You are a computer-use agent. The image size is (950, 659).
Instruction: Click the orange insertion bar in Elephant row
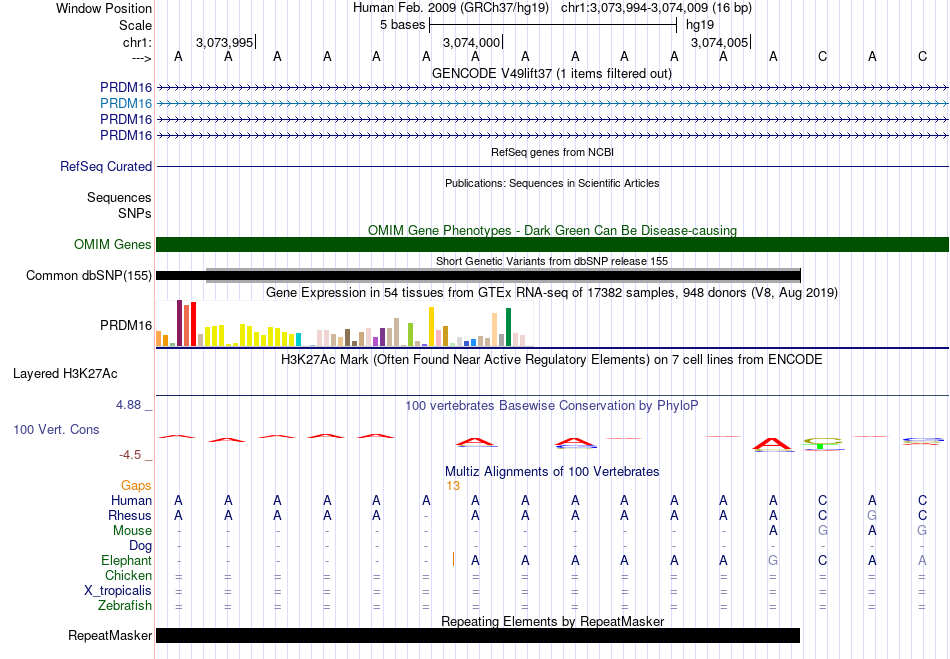click(453, 559)
